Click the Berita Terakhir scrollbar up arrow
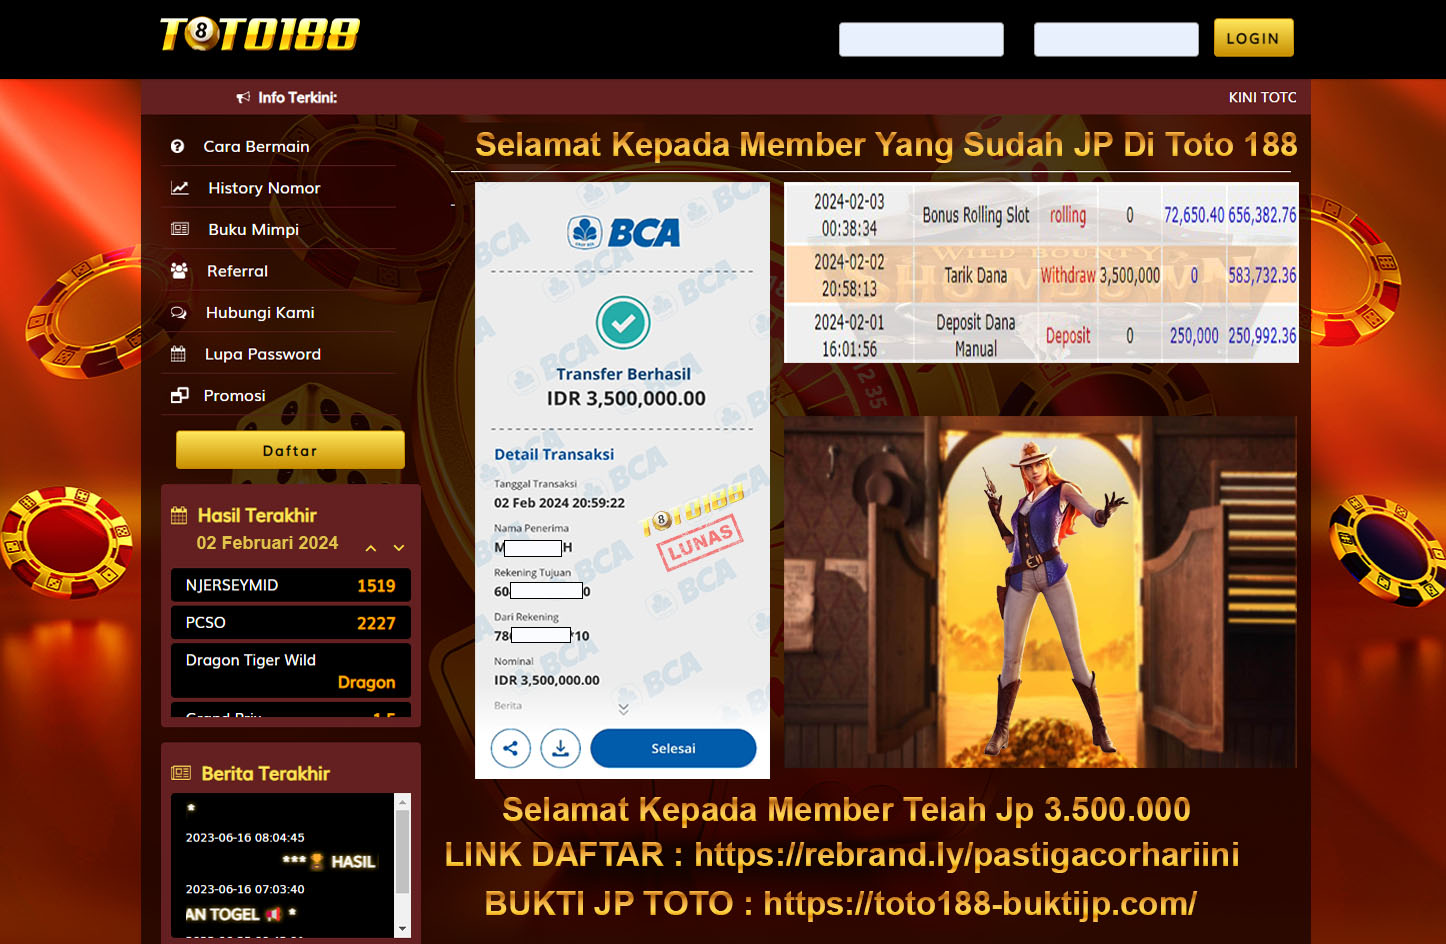This screenshot has height=944, width=1446. (x=403, y=801)
